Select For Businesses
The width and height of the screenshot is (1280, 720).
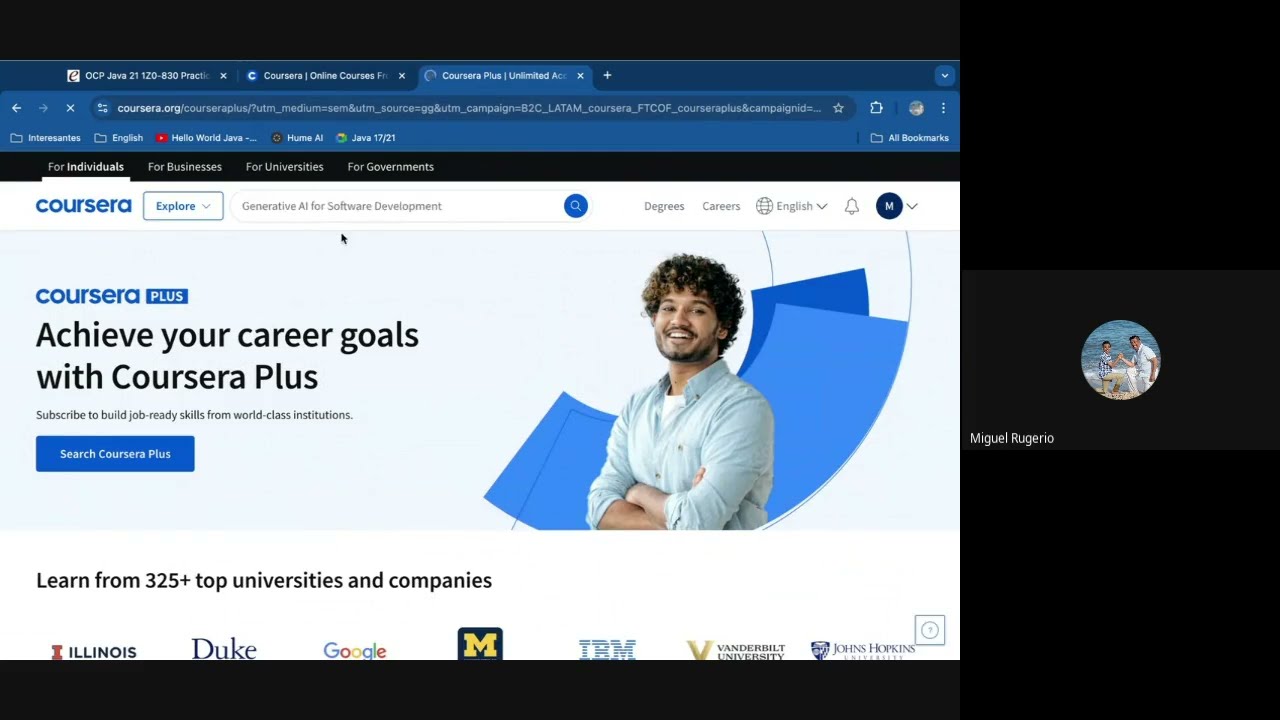pyautogui.click(x=185, y=167)
